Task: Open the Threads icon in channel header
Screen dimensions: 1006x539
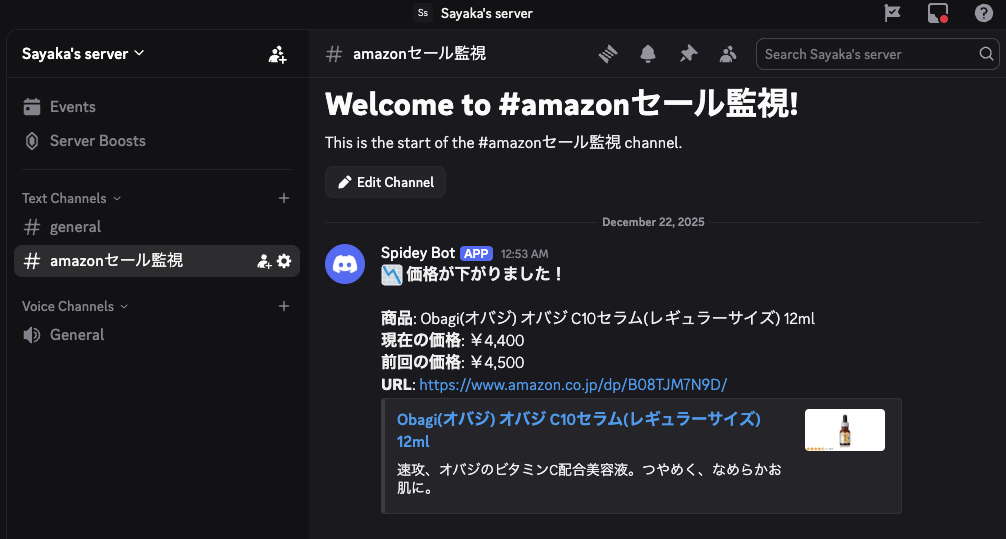Action: point(608,55)
